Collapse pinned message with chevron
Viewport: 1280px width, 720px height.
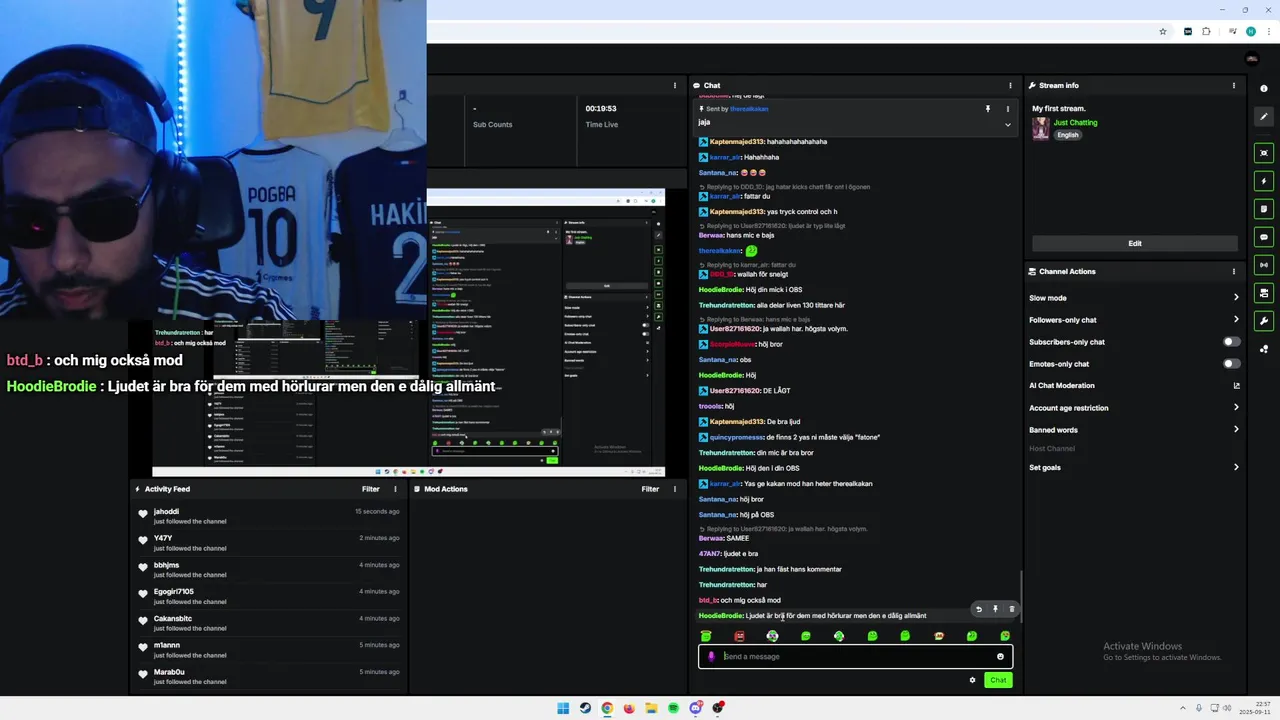[x=1008, y=124]
